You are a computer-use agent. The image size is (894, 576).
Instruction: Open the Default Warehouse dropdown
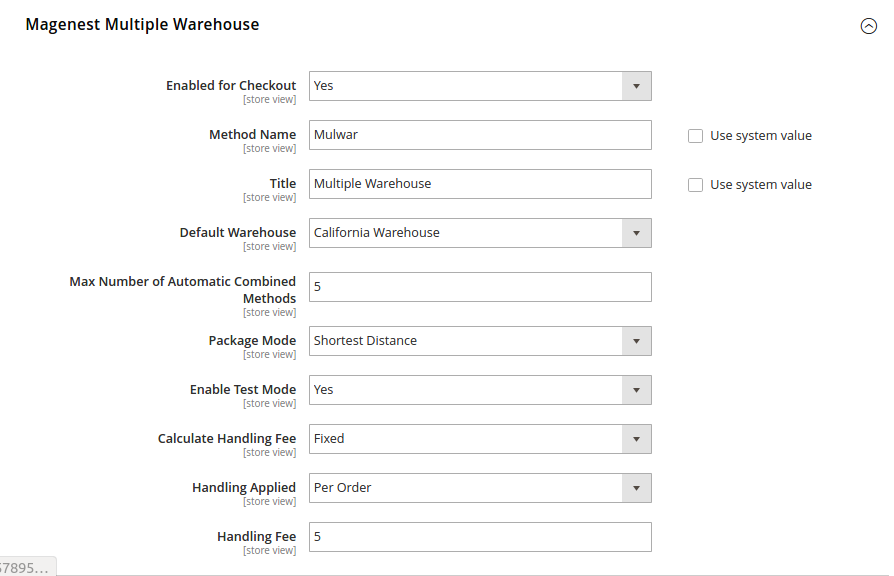coord(480,233)
